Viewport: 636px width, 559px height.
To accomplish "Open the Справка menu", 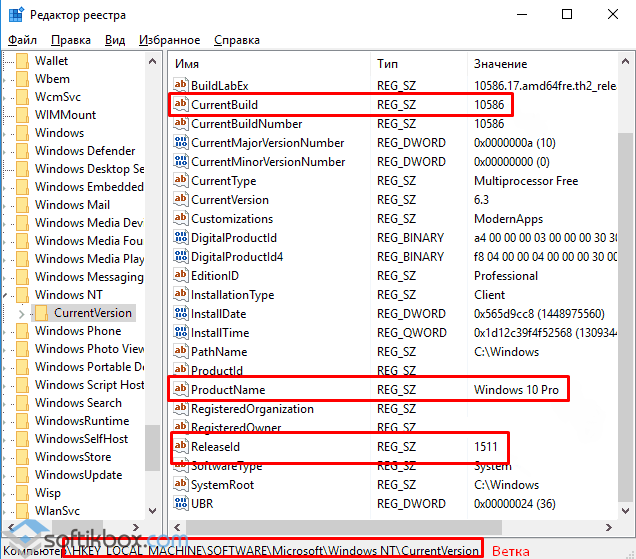I will (236, 40).
